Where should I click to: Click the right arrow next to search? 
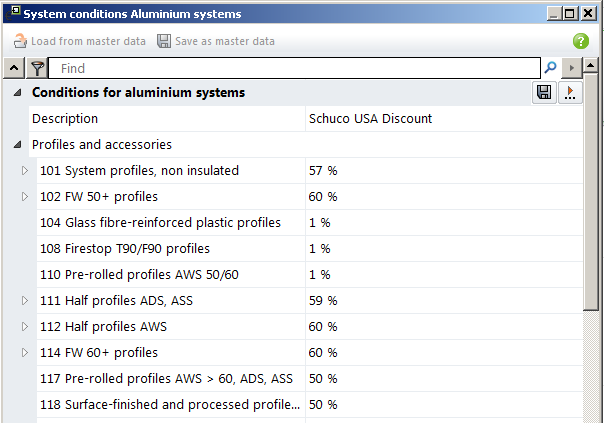pyautogui.click(x=571, y=68)
